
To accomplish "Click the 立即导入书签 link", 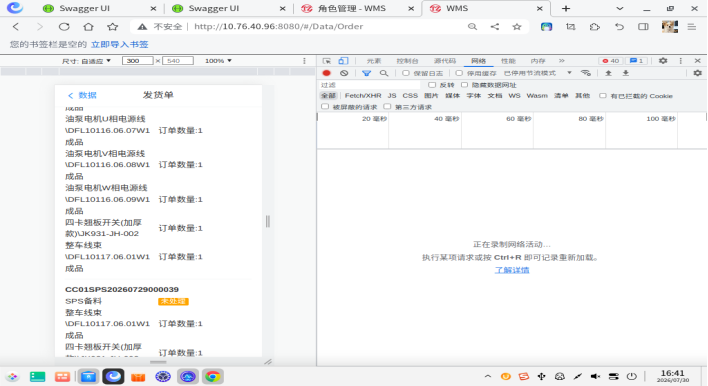I will [120, 44].
